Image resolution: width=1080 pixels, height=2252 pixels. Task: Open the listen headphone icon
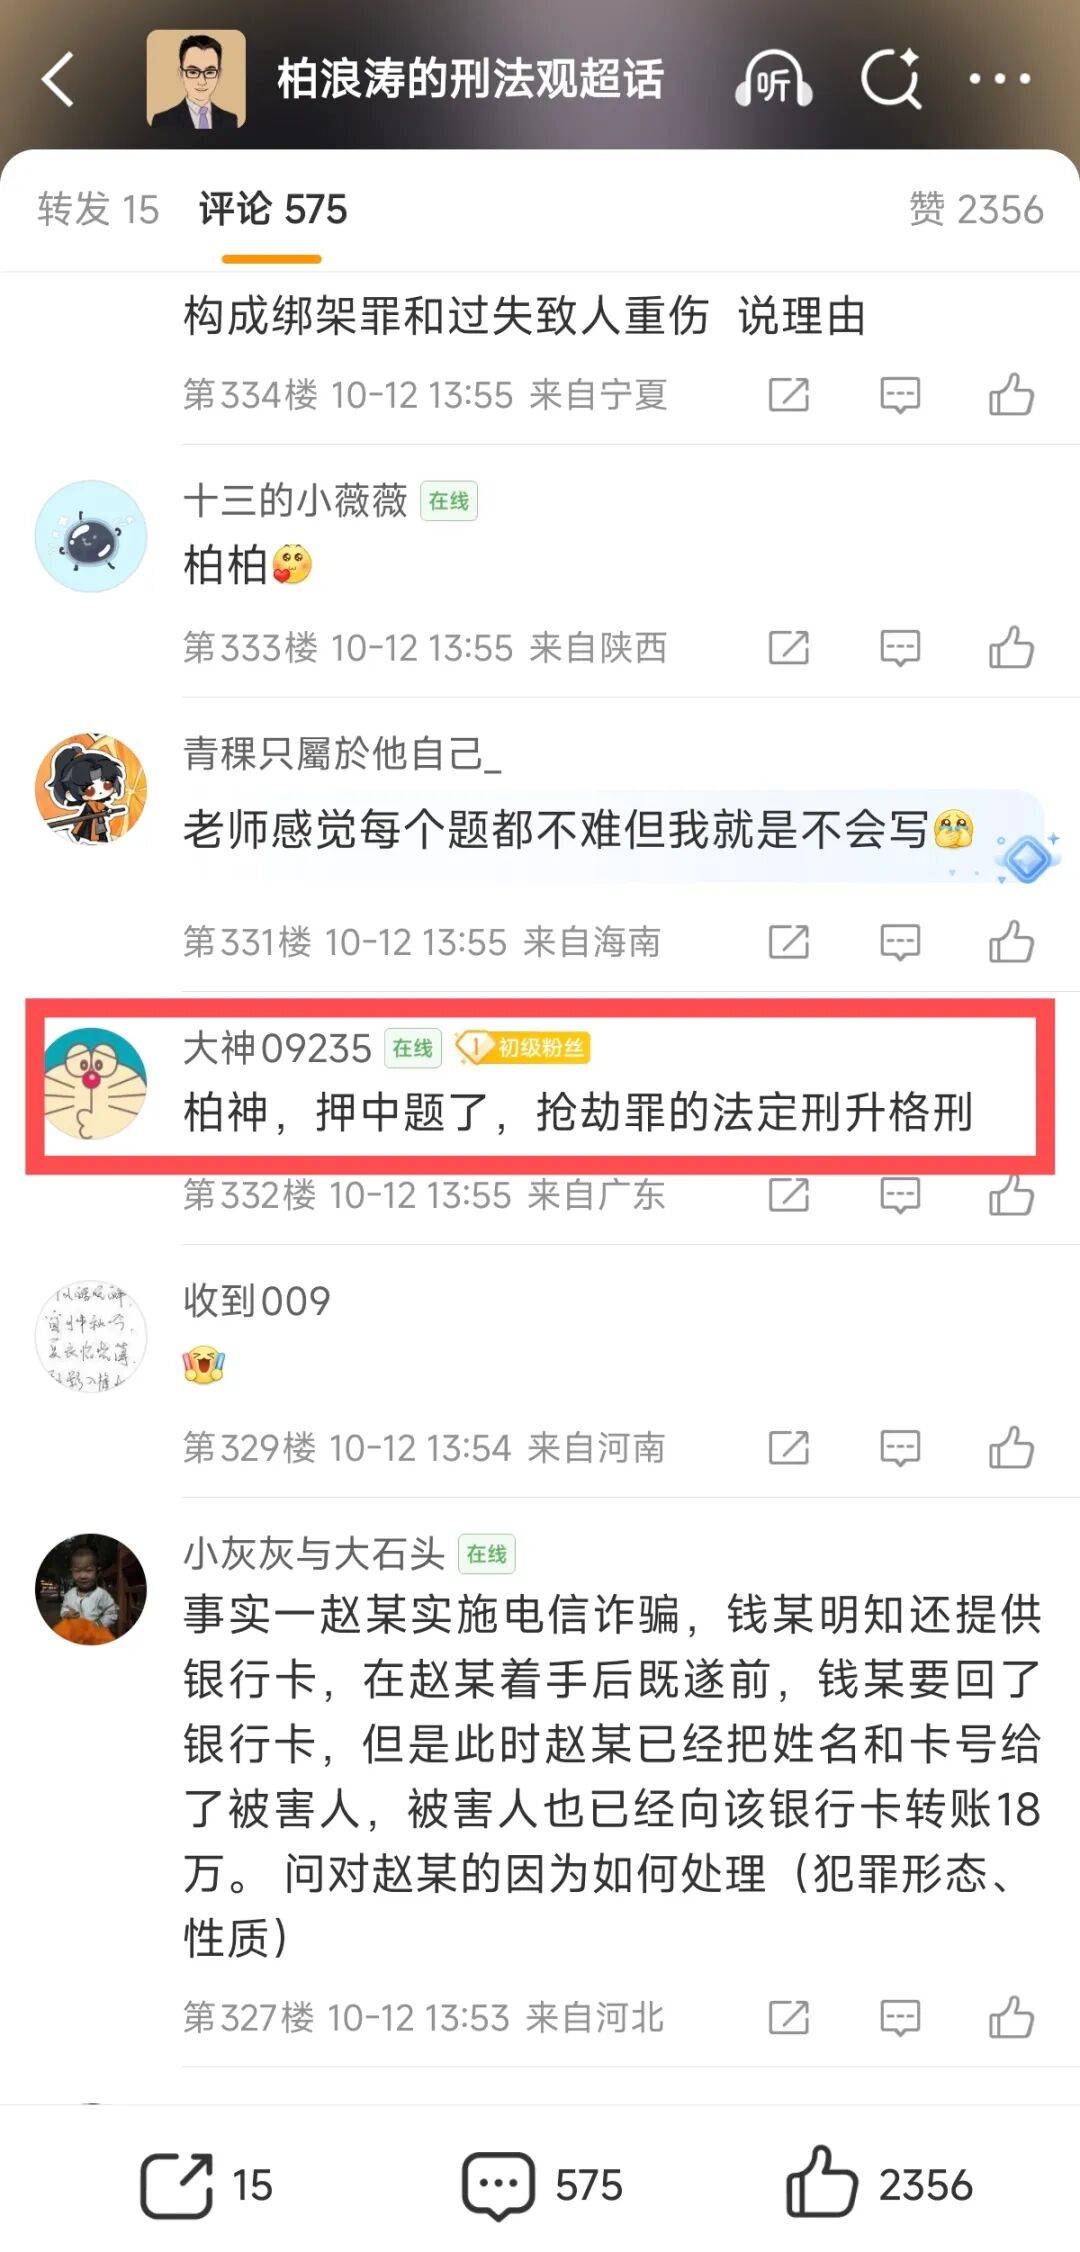coord(773,79)
